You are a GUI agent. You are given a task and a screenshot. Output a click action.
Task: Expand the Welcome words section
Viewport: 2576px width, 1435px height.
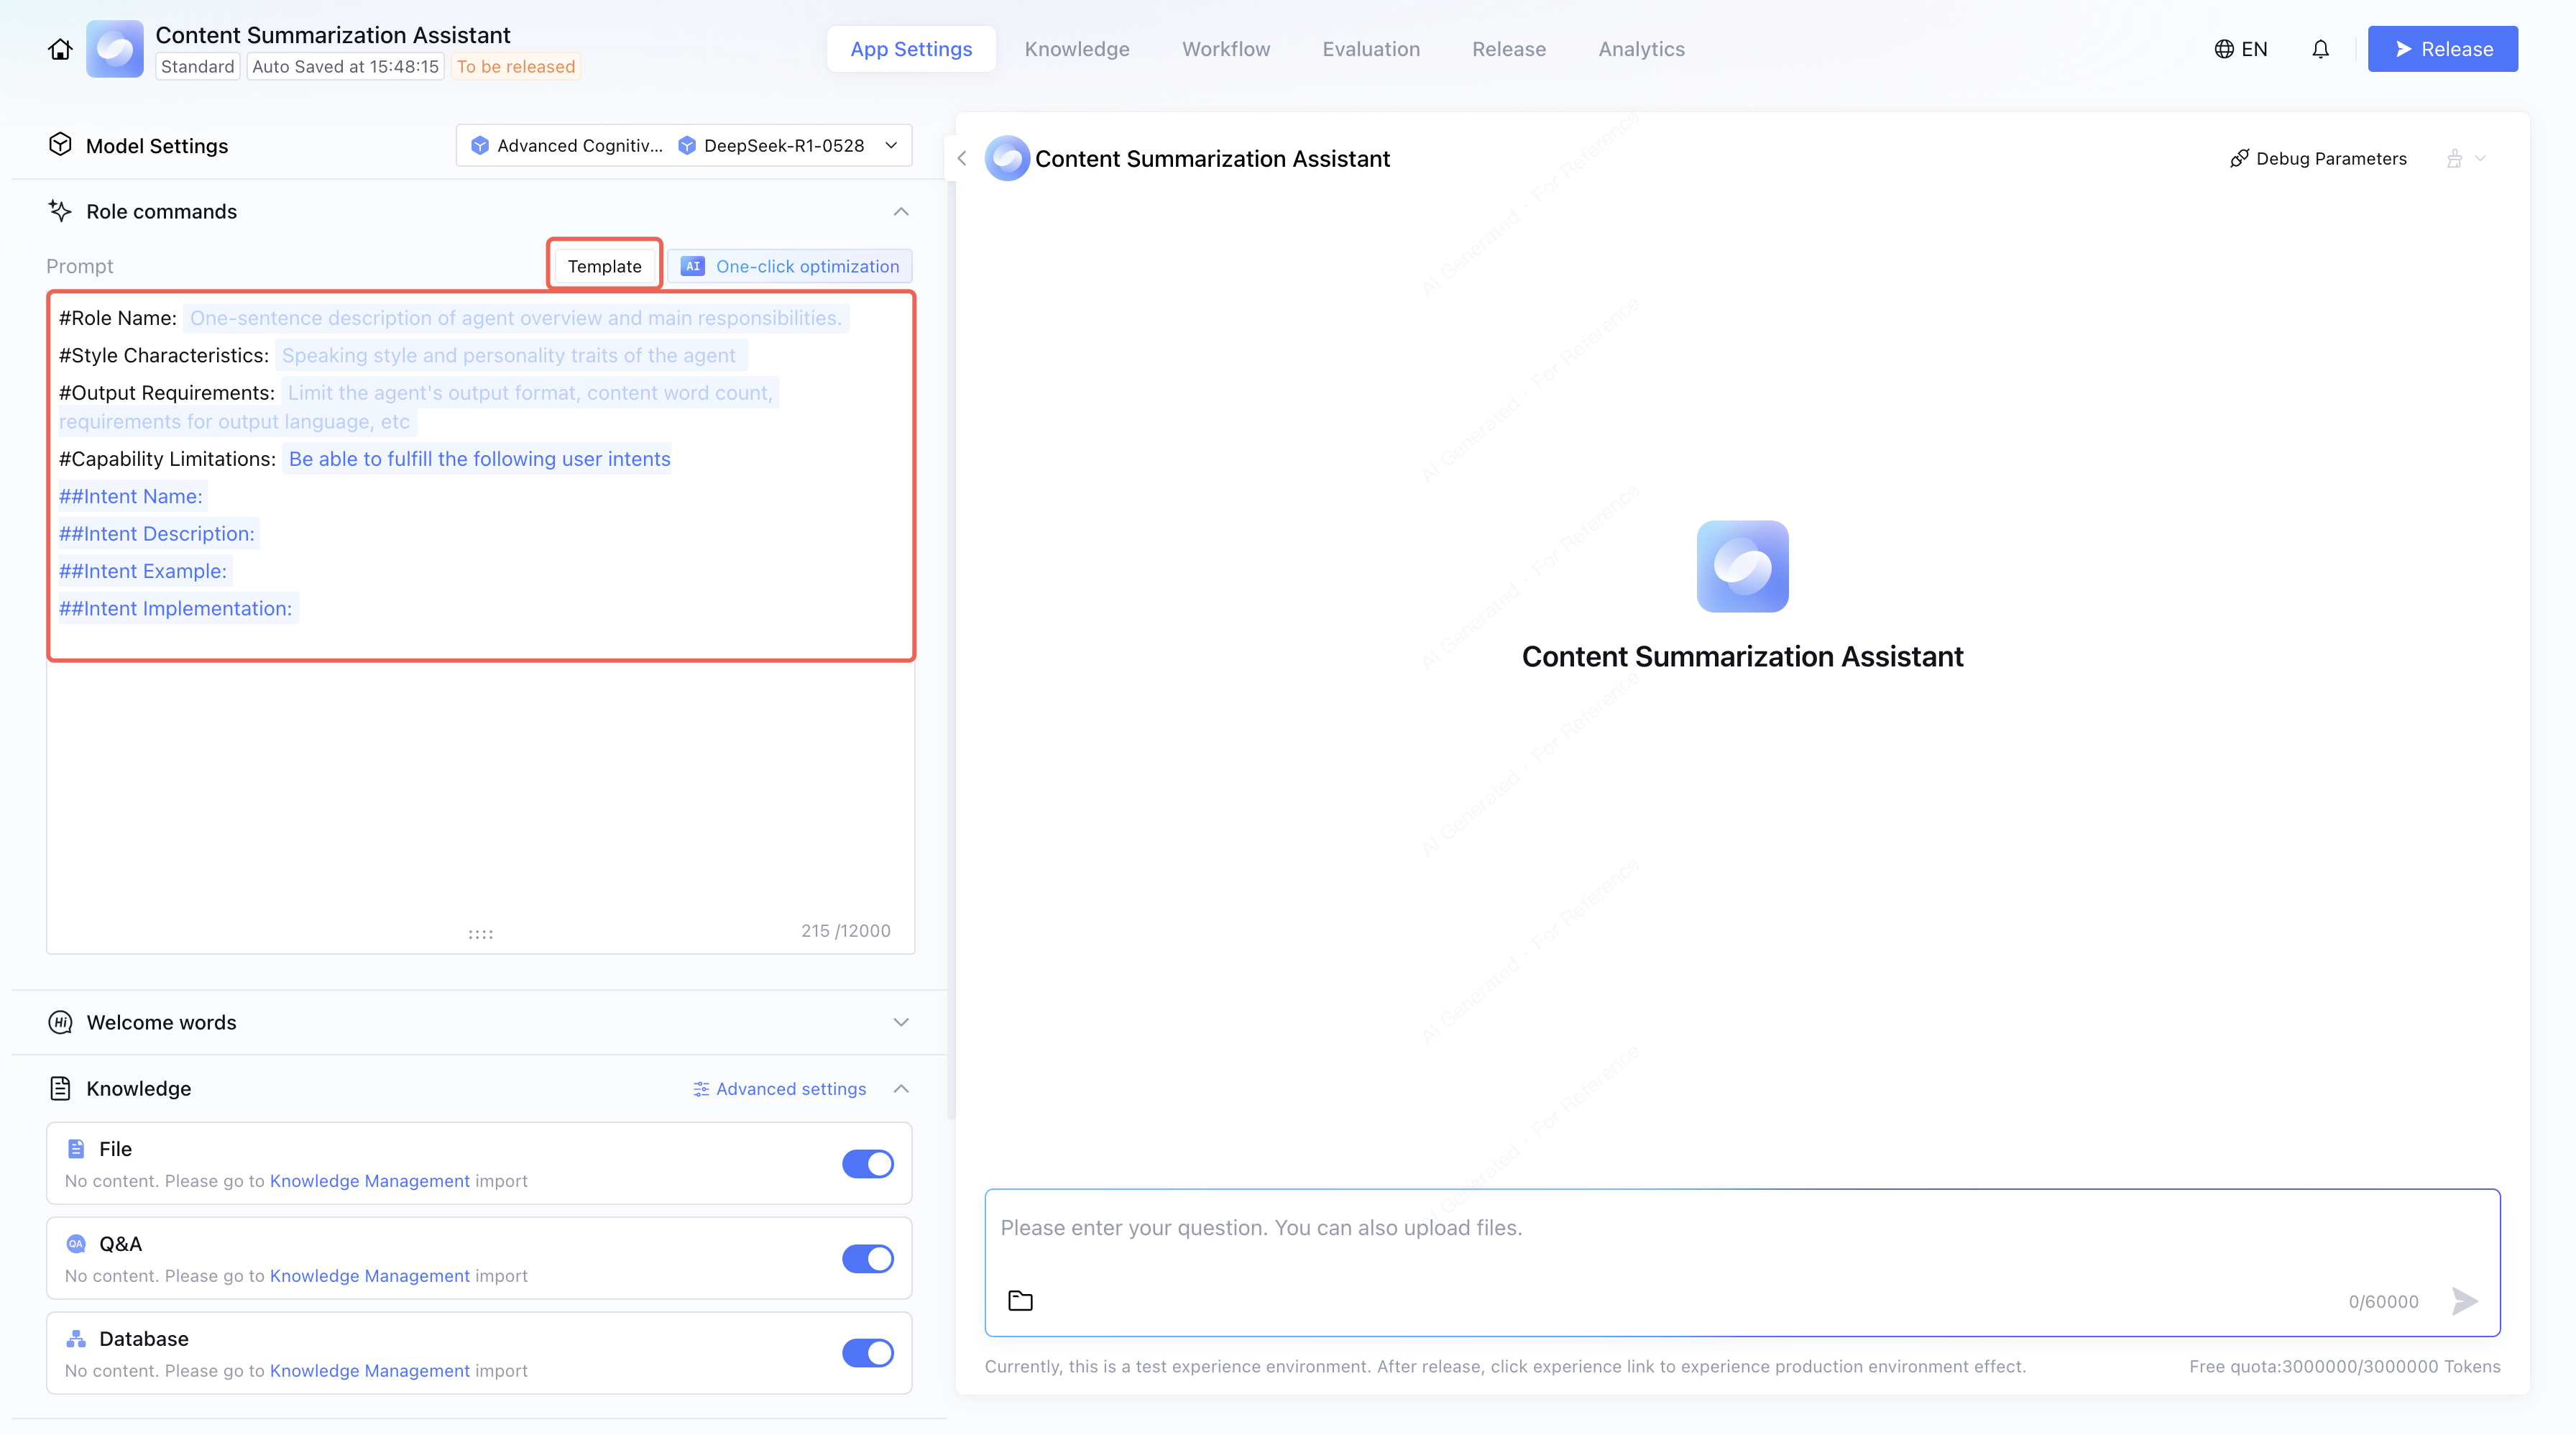(901, 1022)
